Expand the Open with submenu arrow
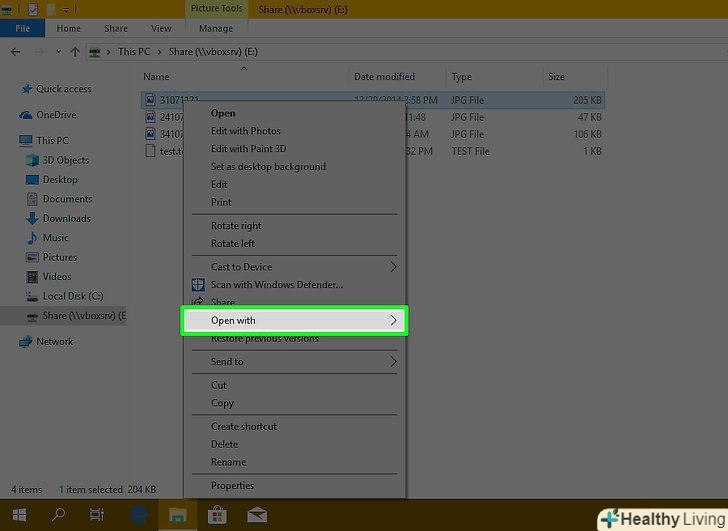This screenshot has height=531, width=728. [393, 321]
